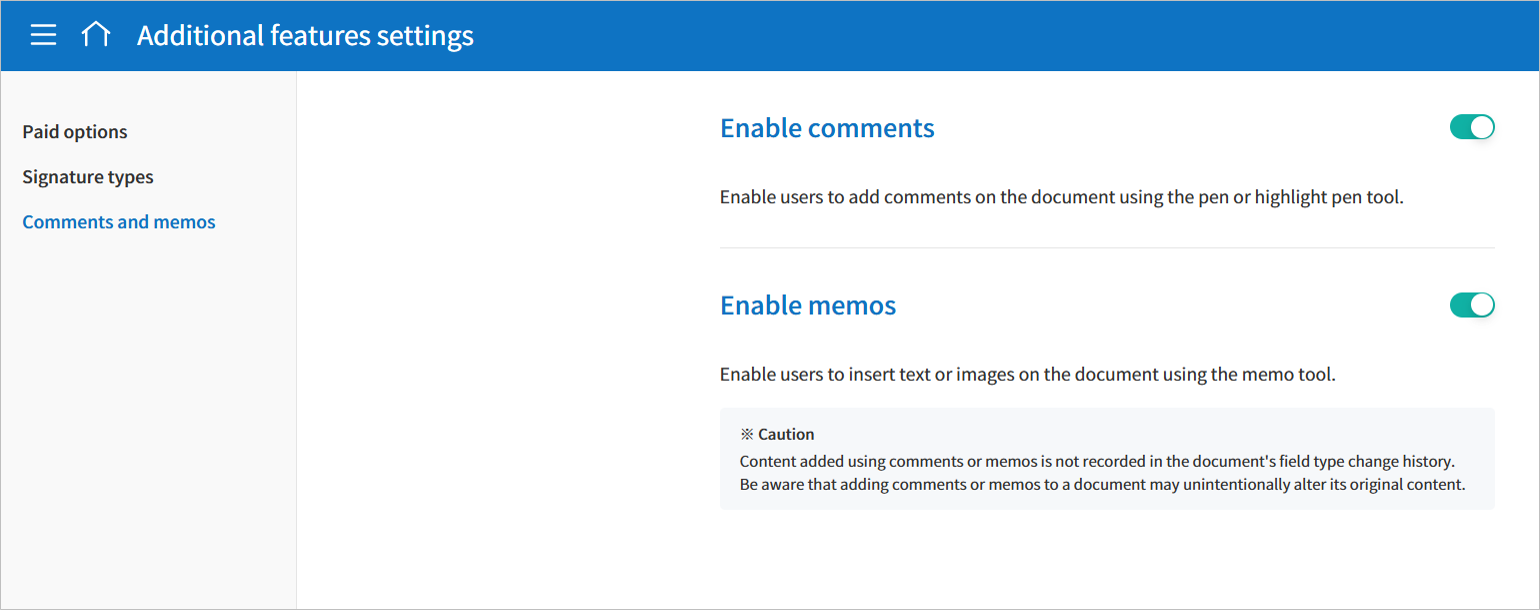Click the Enable comments heading
Screen dimensions: 1540x610
[827, 128]
